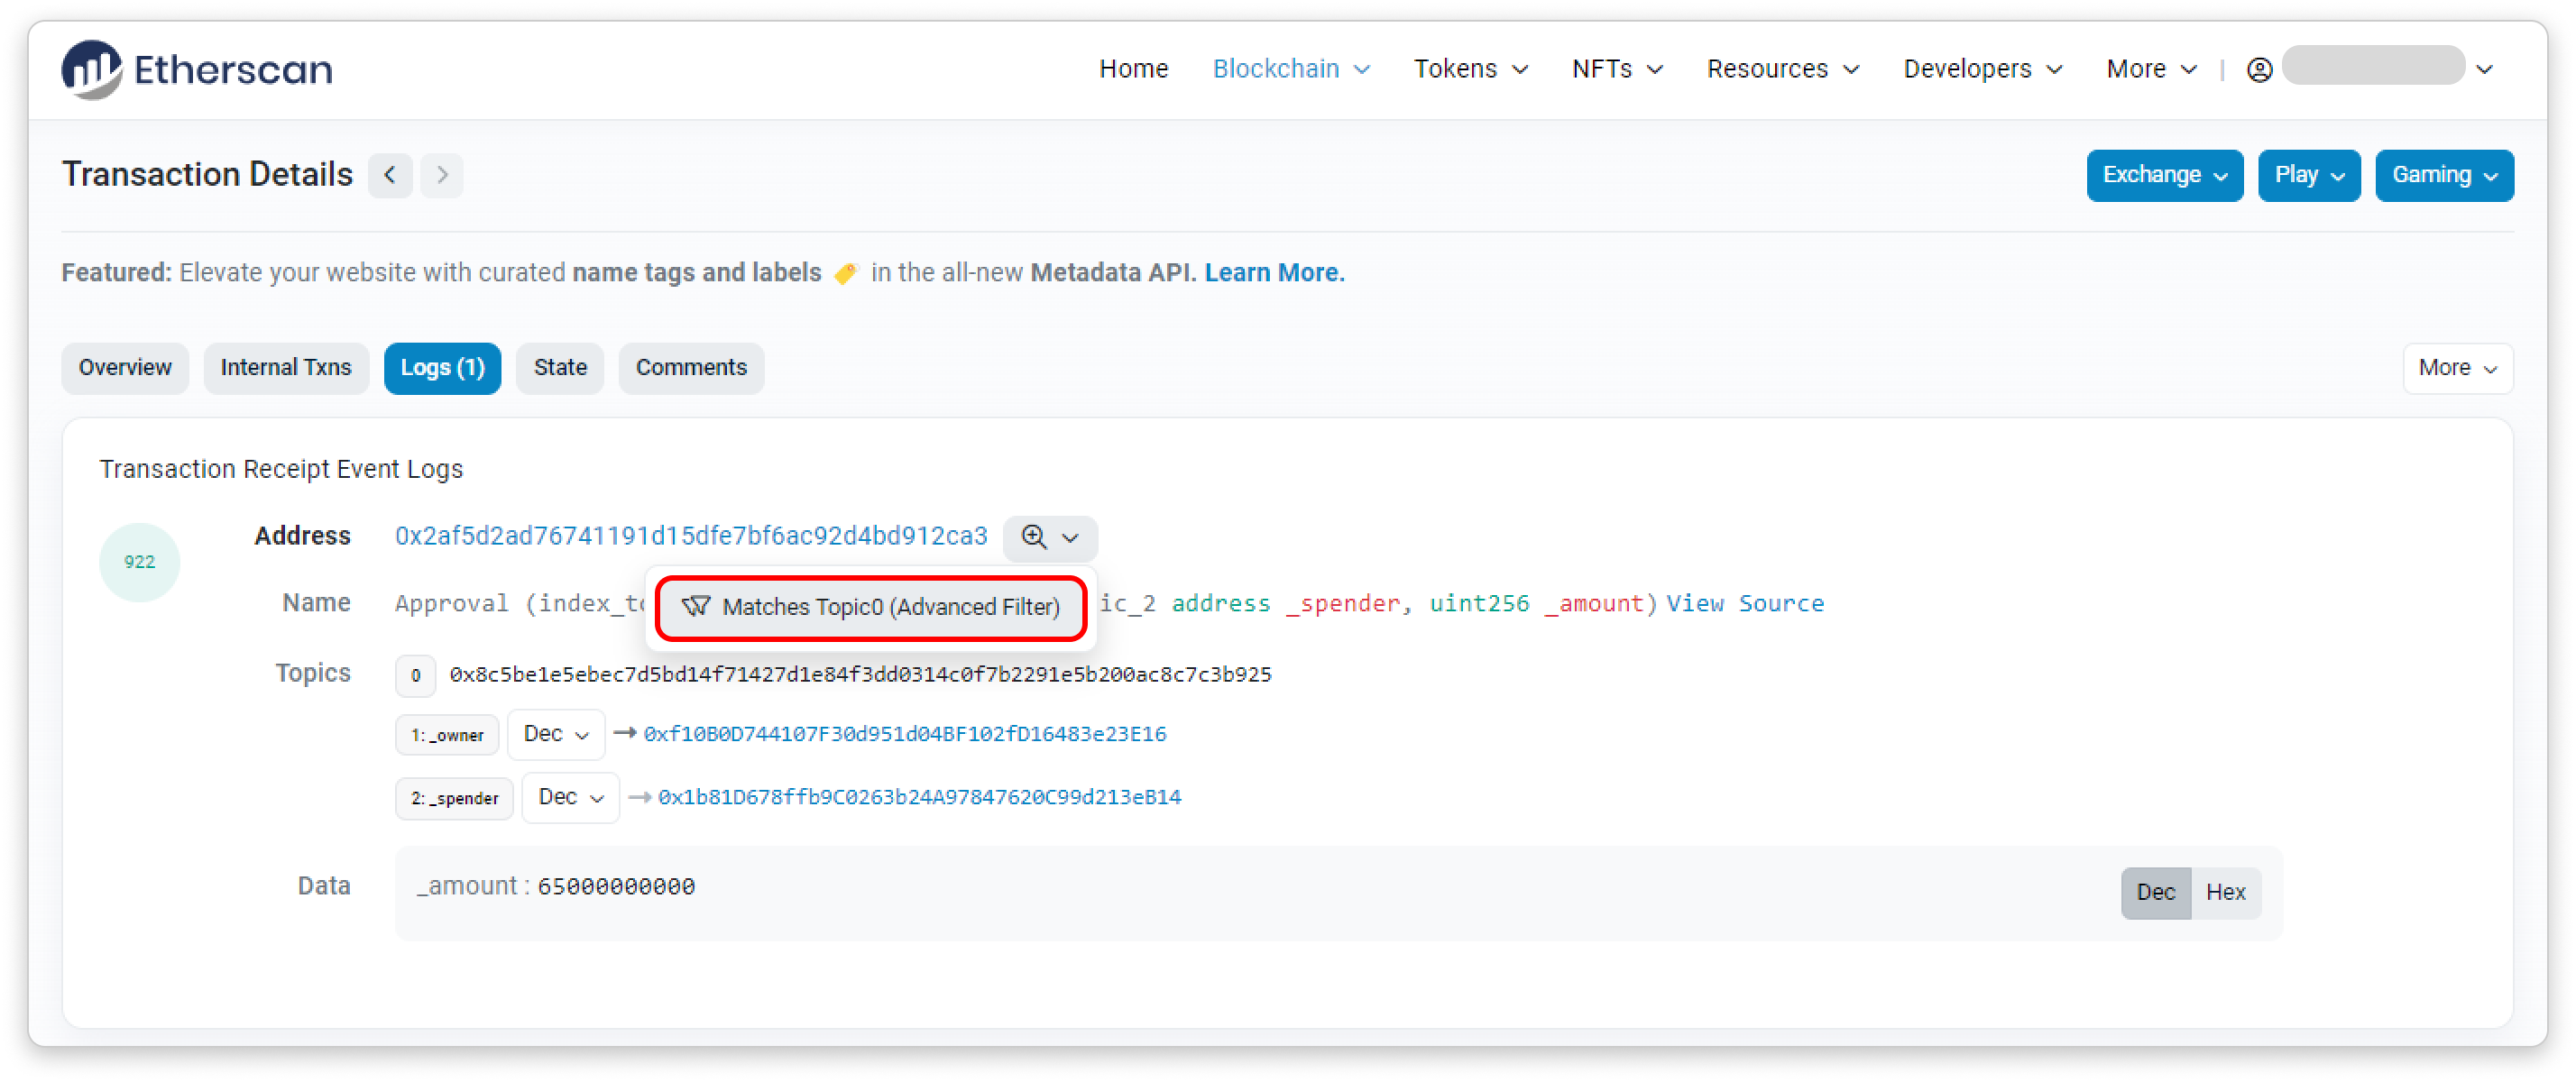Switch to the Internal Txns tab

pos(286,368)
